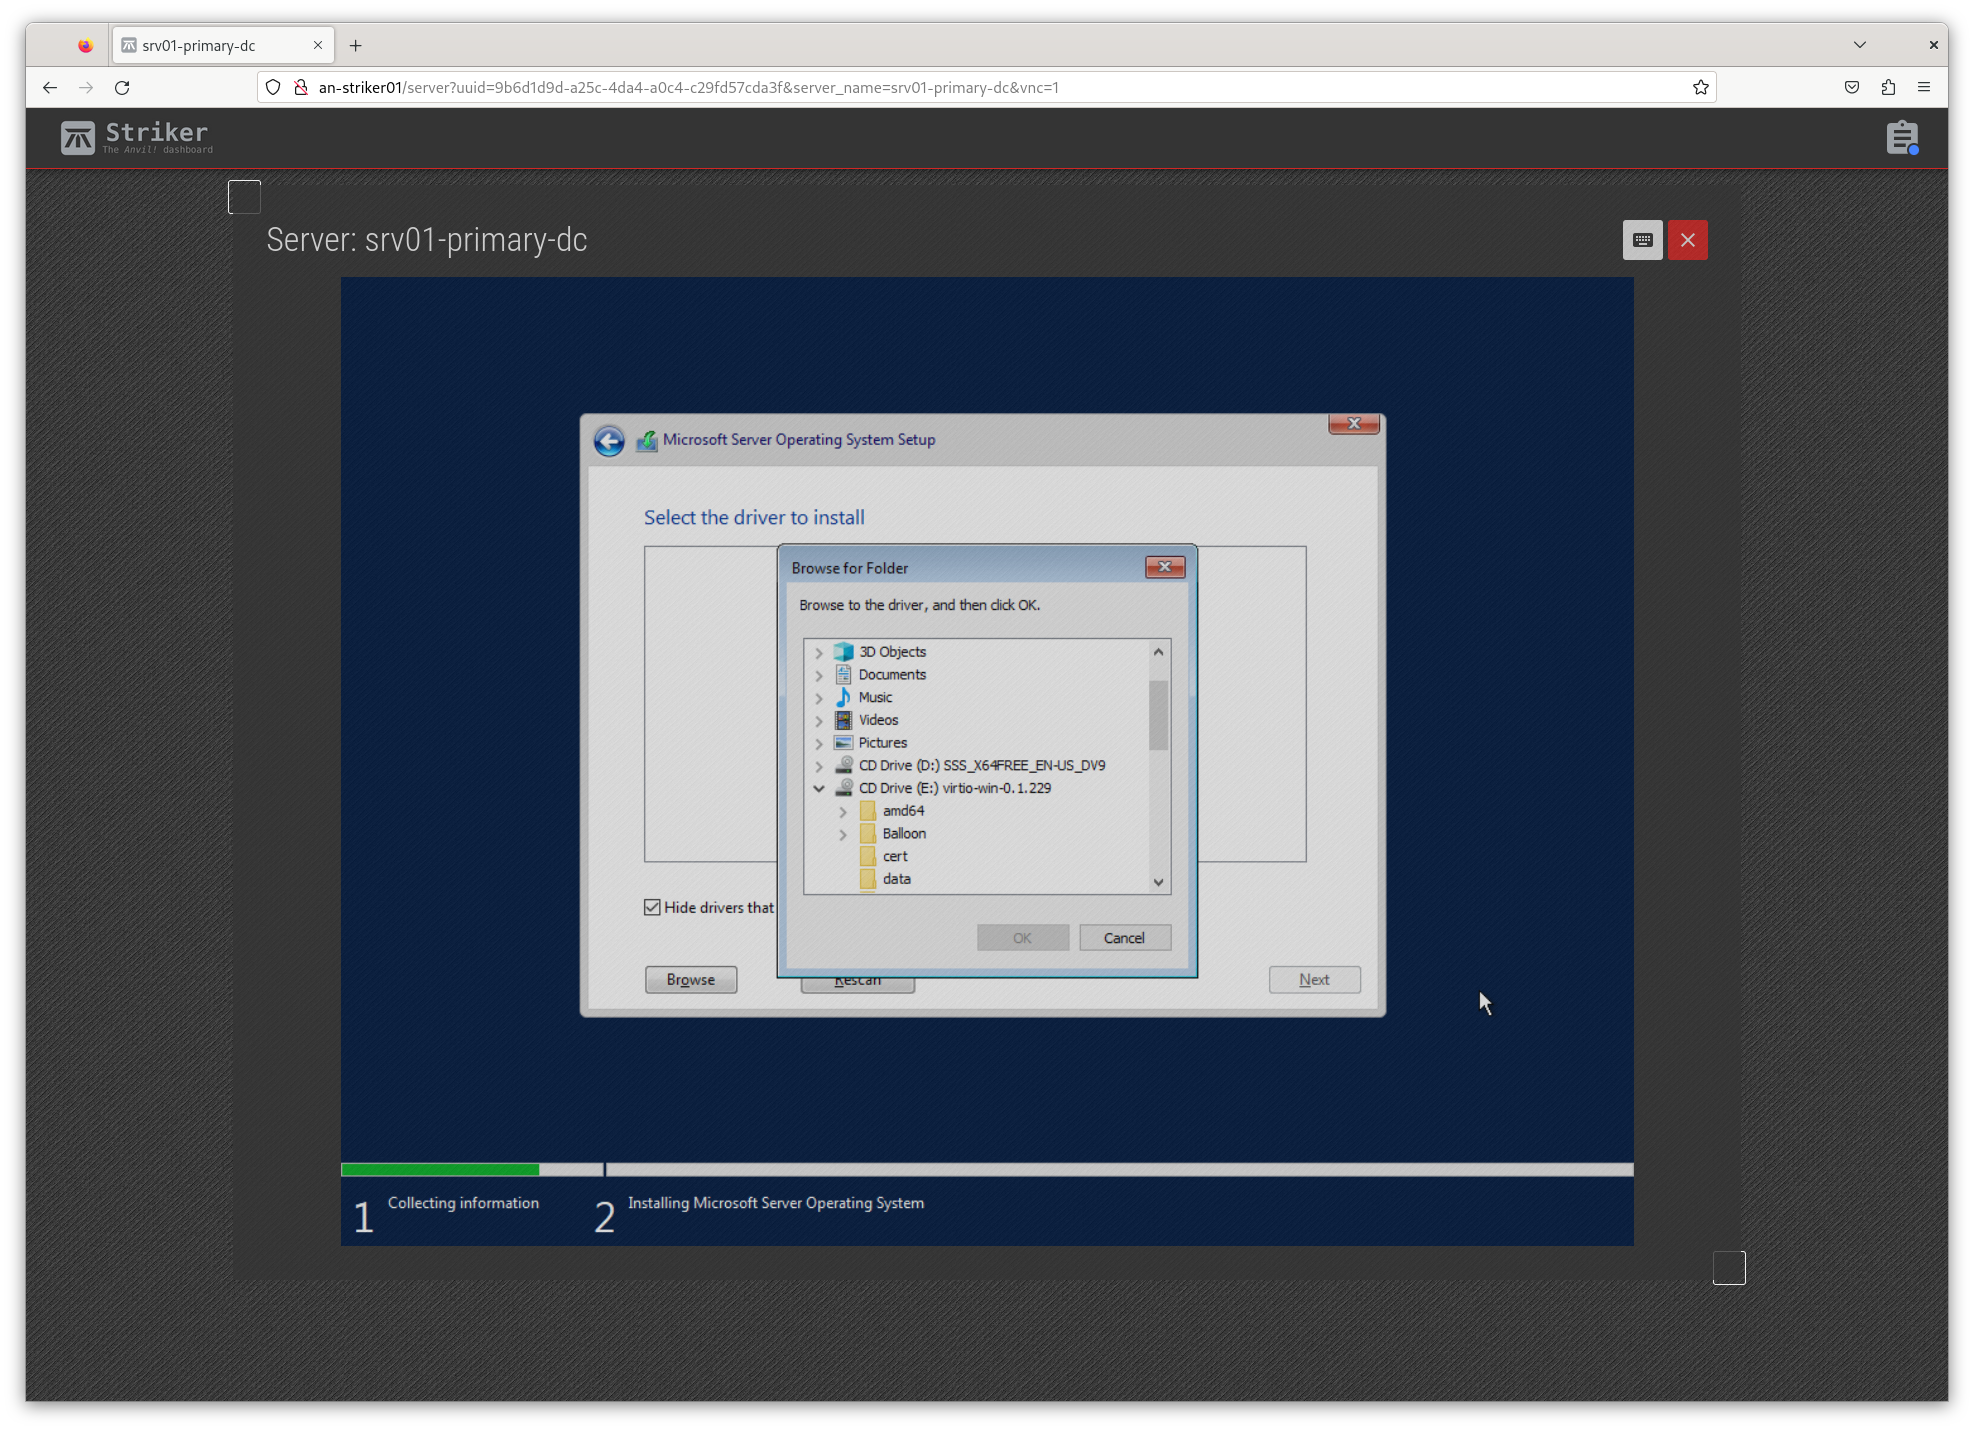Click browser forward navigation arrow
1974x1430 pixels.
coord(86,88)
